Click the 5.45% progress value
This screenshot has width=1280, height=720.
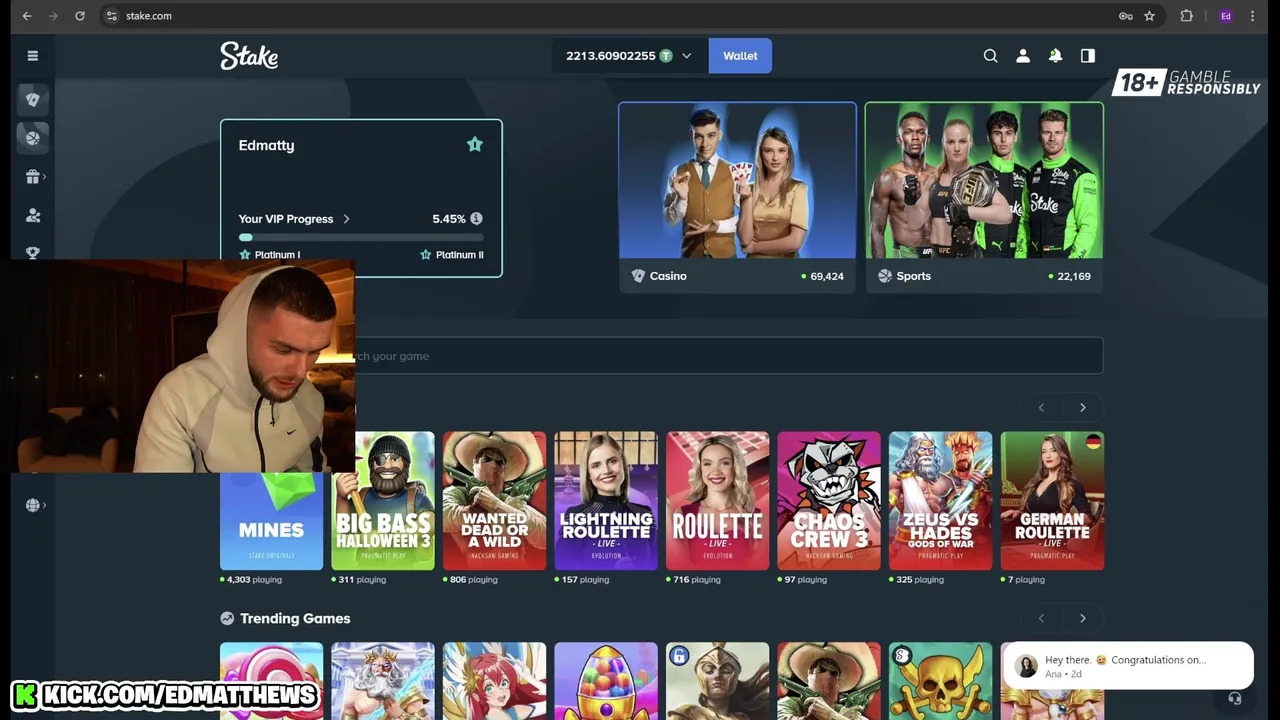(449, 218)
